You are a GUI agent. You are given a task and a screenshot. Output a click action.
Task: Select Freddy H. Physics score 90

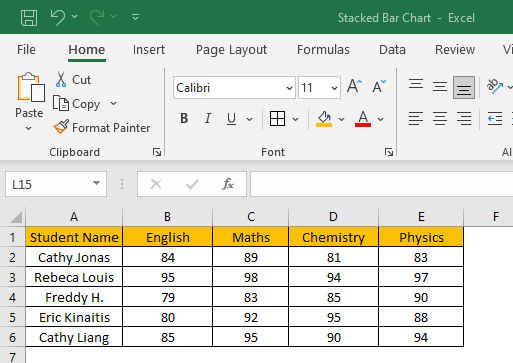[x=421, y=297]
